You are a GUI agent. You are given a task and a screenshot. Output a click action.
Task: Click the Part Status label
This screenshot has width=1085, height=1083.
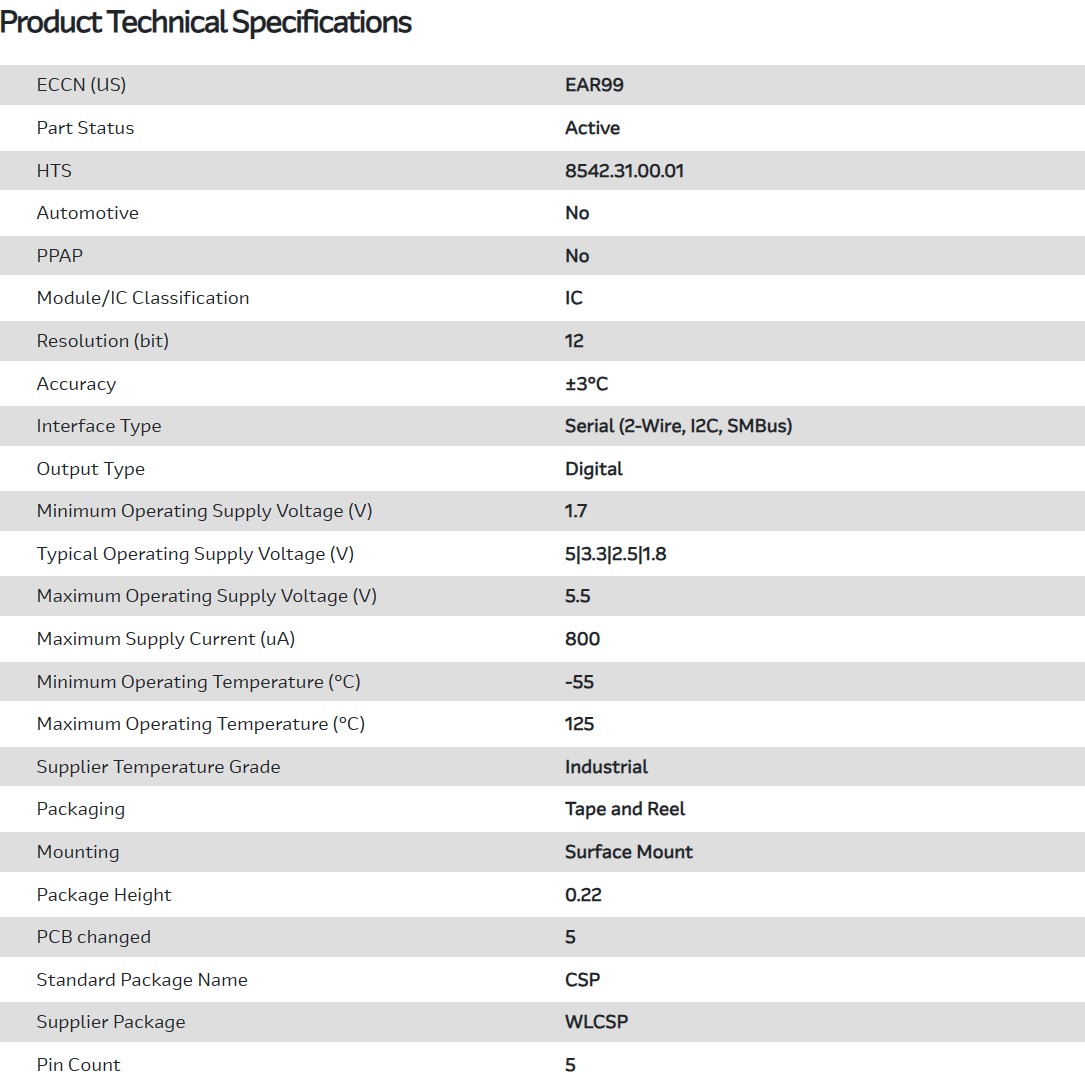click(x=85, y=128)
